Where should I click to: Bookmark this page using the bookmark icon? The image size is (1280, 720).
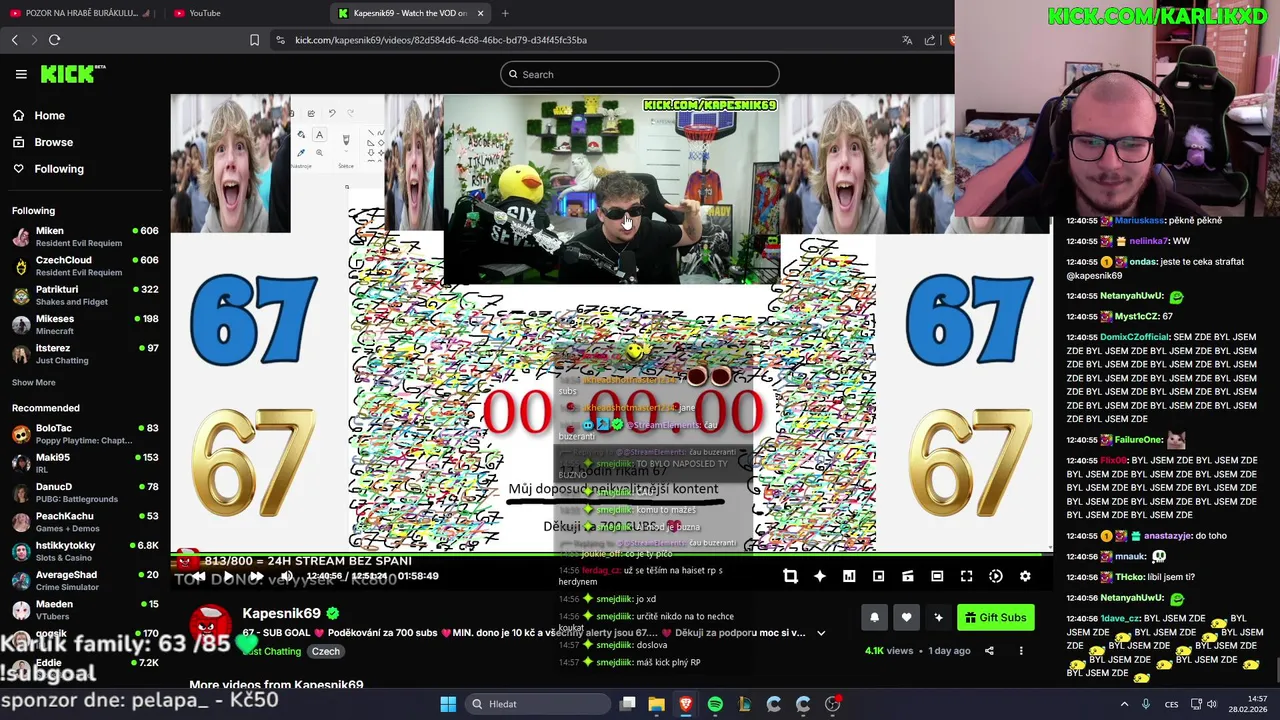pyautogui.click(x=254, y=40)
